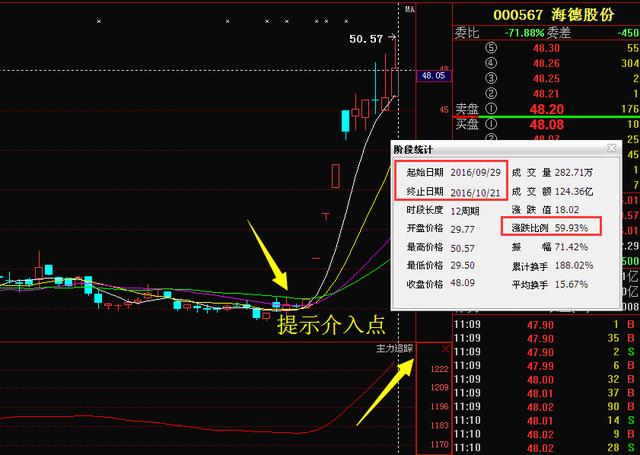Image resolution: width=640 pixels, height=455 pixels.
Task: Click the price axis label 45
Action: [444, 110]
